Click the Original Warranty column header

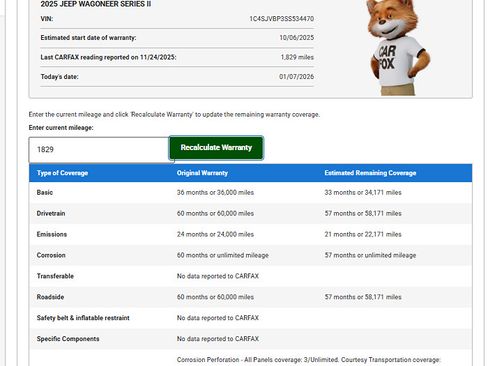point(202,173)
